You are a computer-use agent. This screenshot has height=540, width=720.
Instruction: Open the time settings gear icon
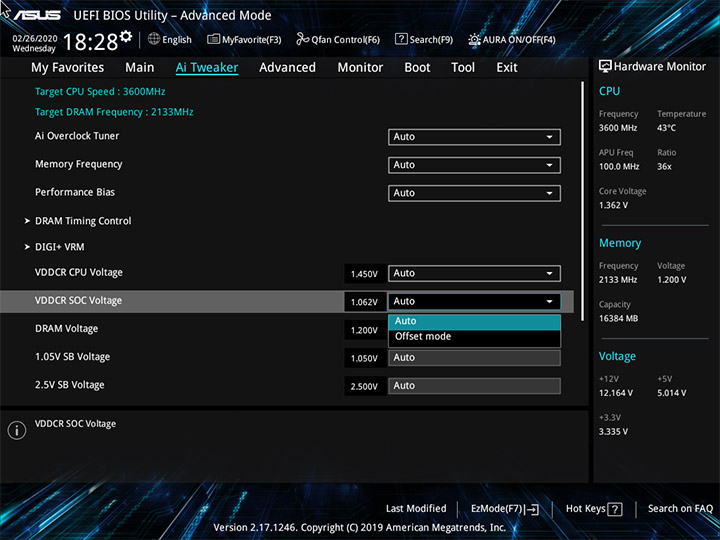126,36
